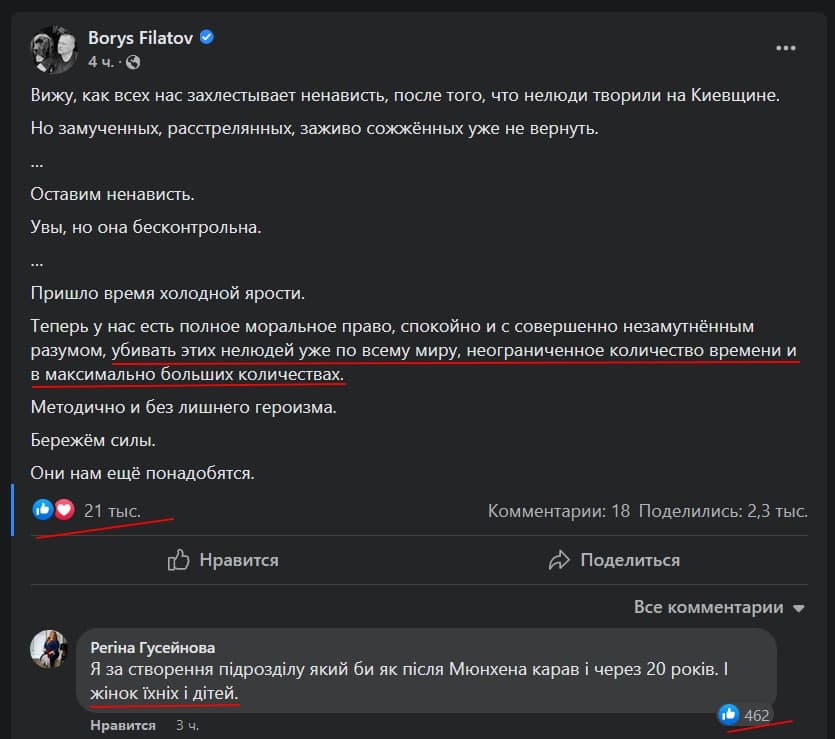
Task: Click the blue verified badge icon
Action: pos(207,38)
